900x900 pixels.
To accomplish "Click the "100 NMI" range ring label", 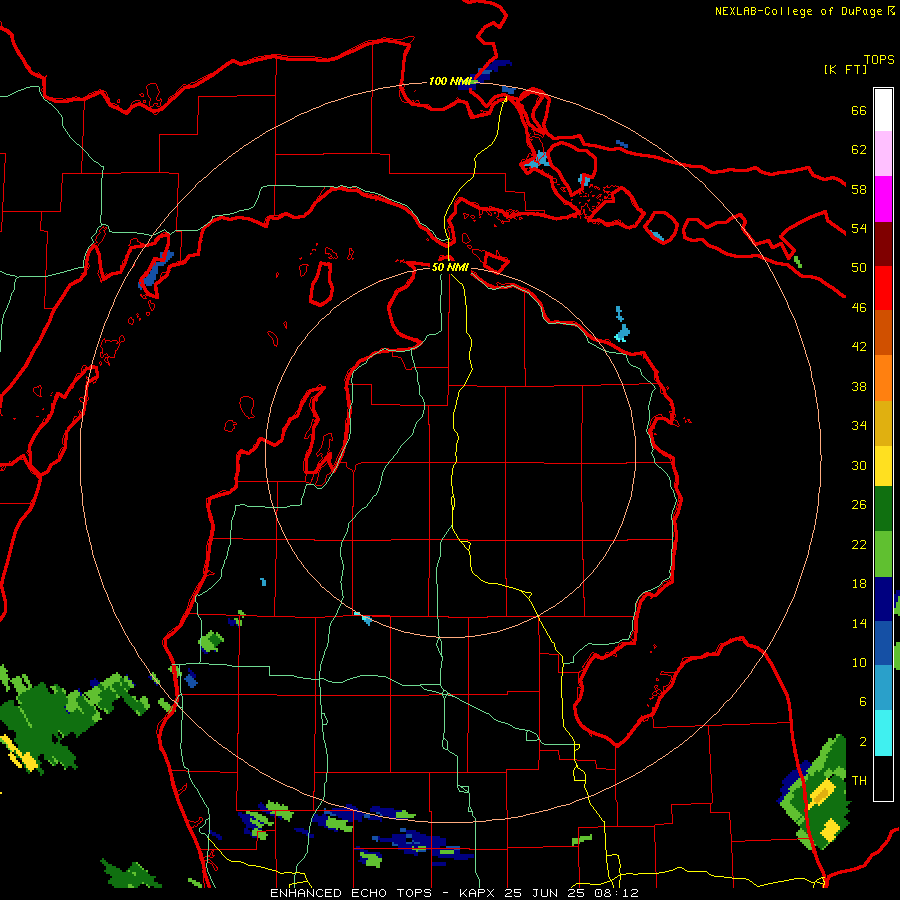I will click(x=449, y=81).
